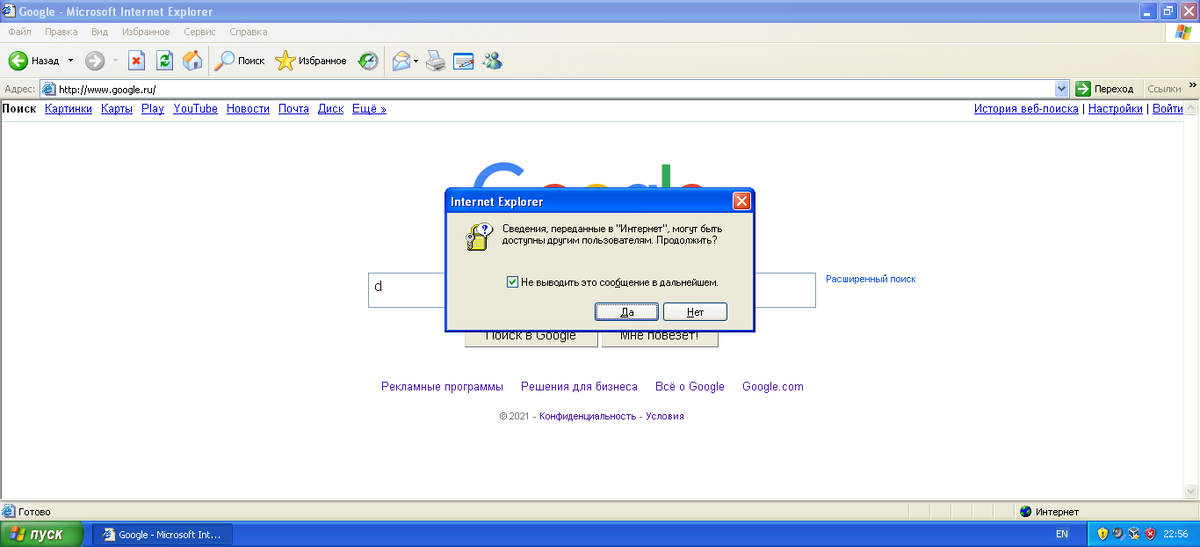The width and height of the screenshot is (1200, 547).
Task: Open the Messenger people icon
Action: click(x=491, y=61)
